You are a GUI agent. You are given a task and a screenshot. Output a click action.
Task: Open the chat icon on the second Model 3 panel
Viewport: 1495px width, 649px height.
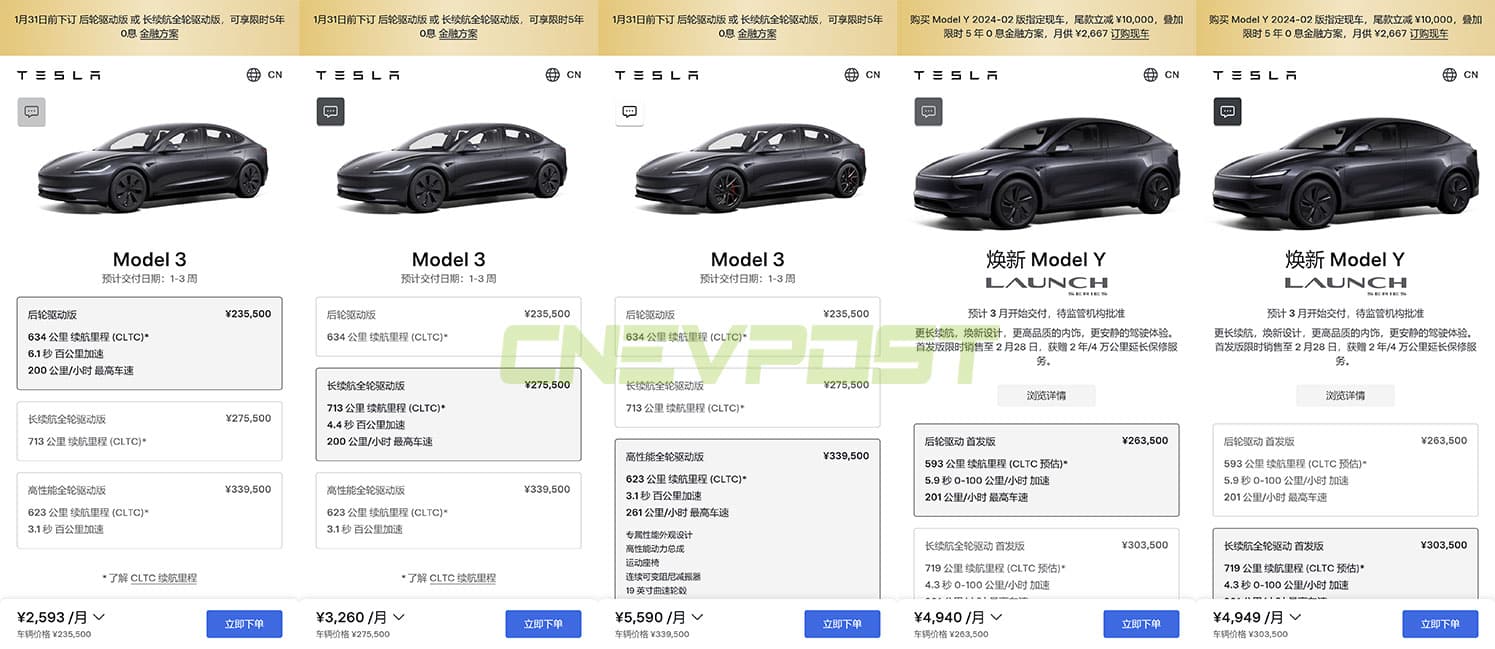click(330, 111)
